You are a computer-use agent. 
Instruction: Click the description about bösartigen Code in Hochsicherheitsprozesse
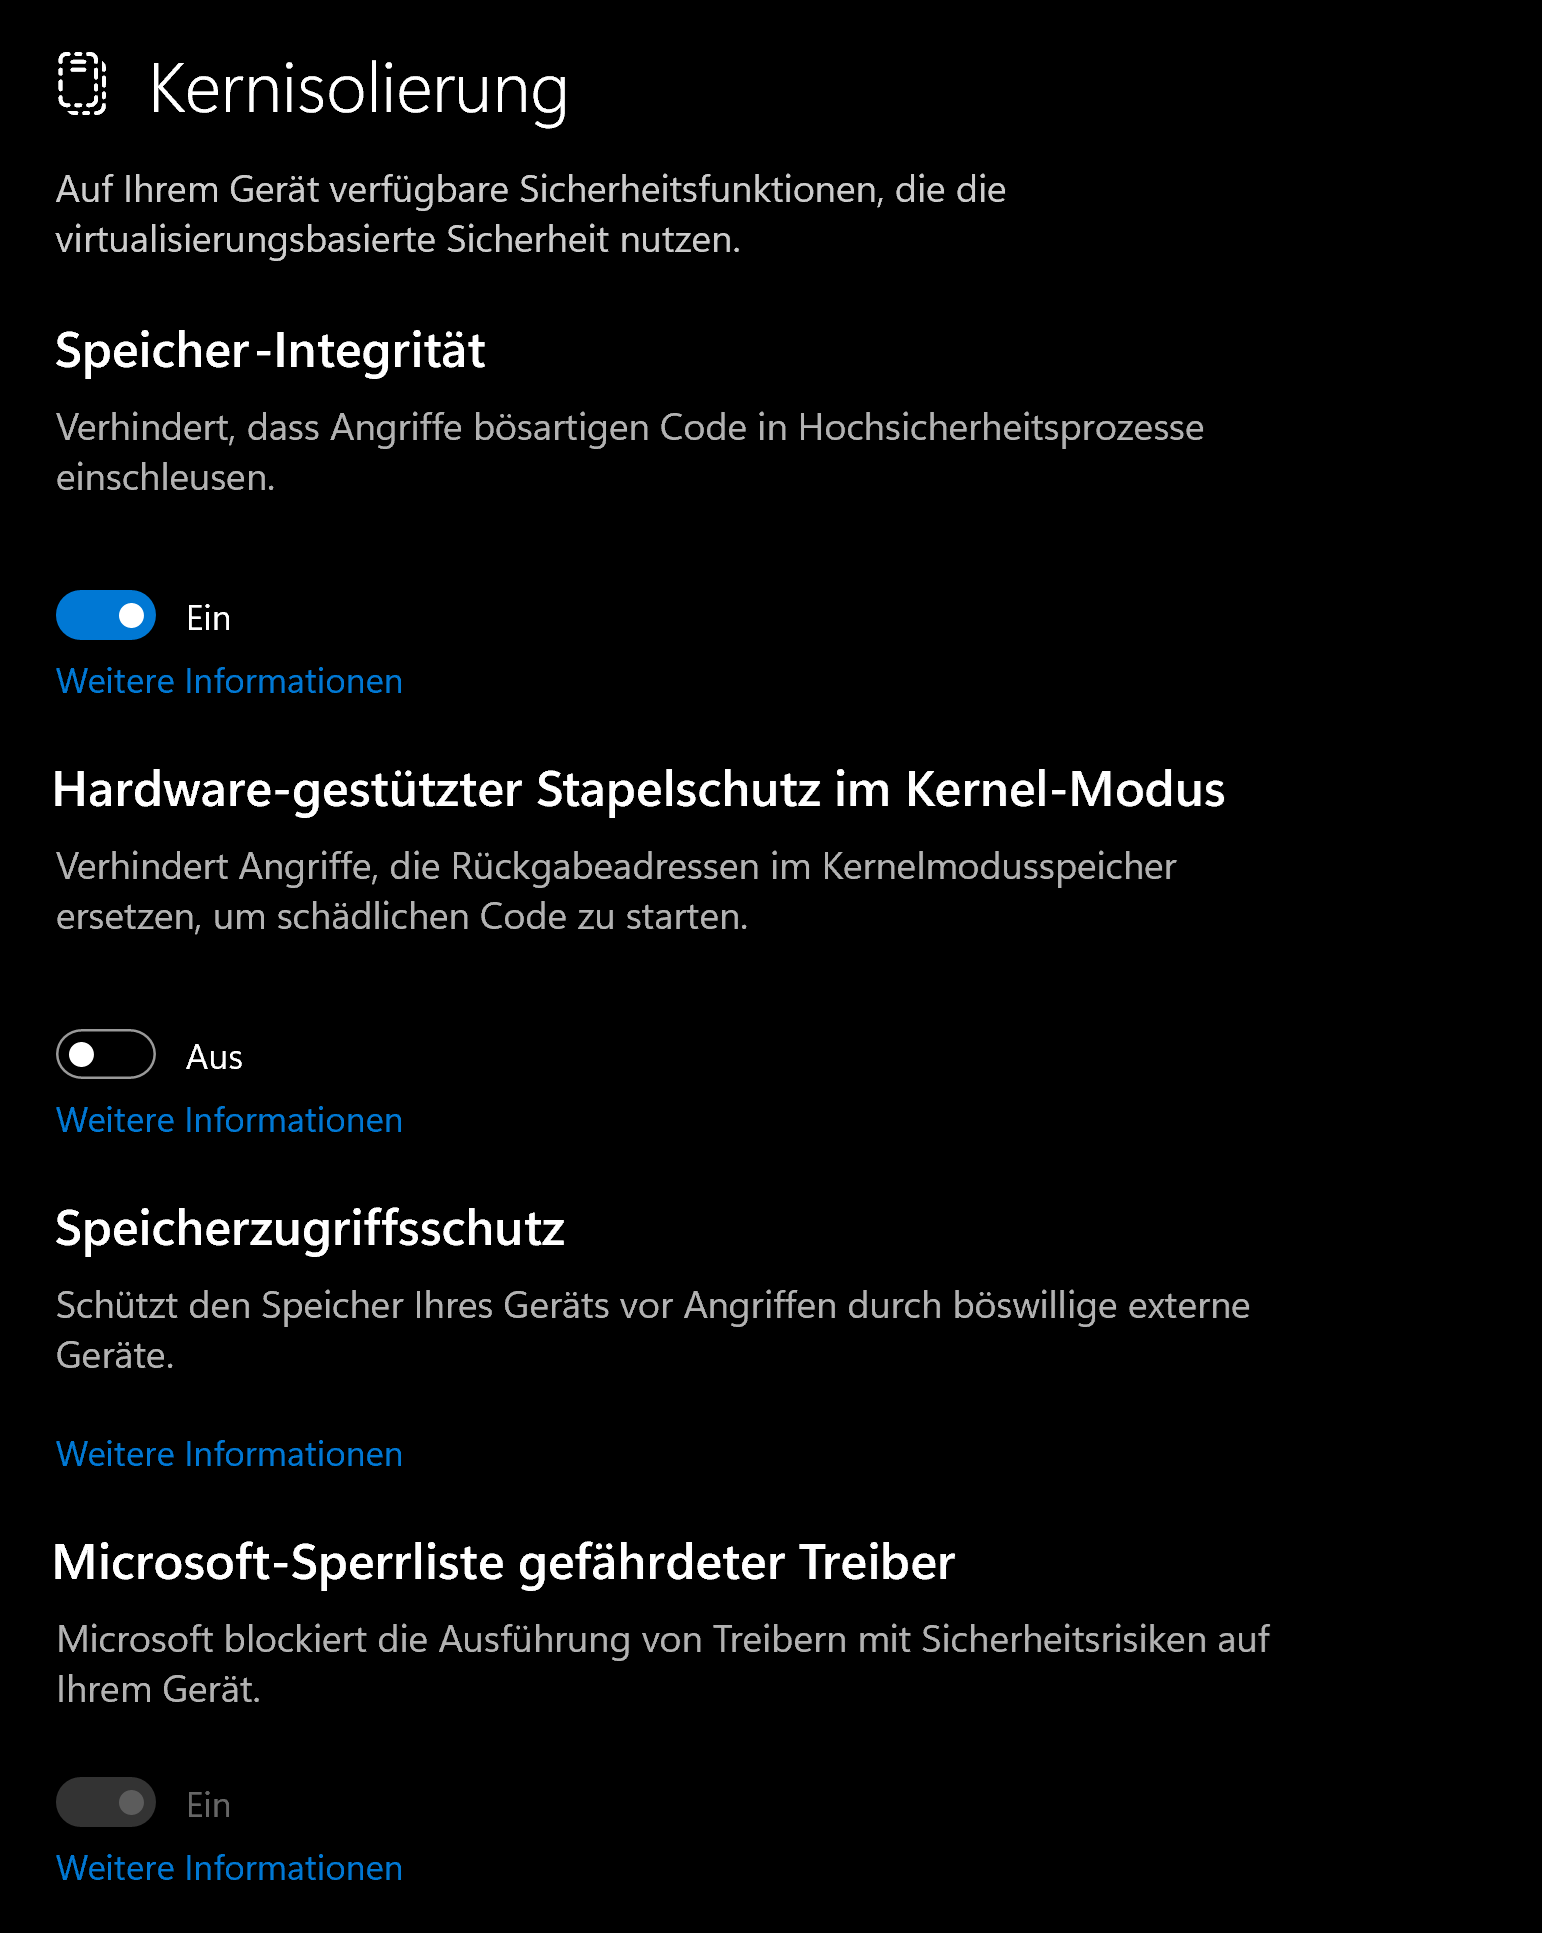(630, 452)
